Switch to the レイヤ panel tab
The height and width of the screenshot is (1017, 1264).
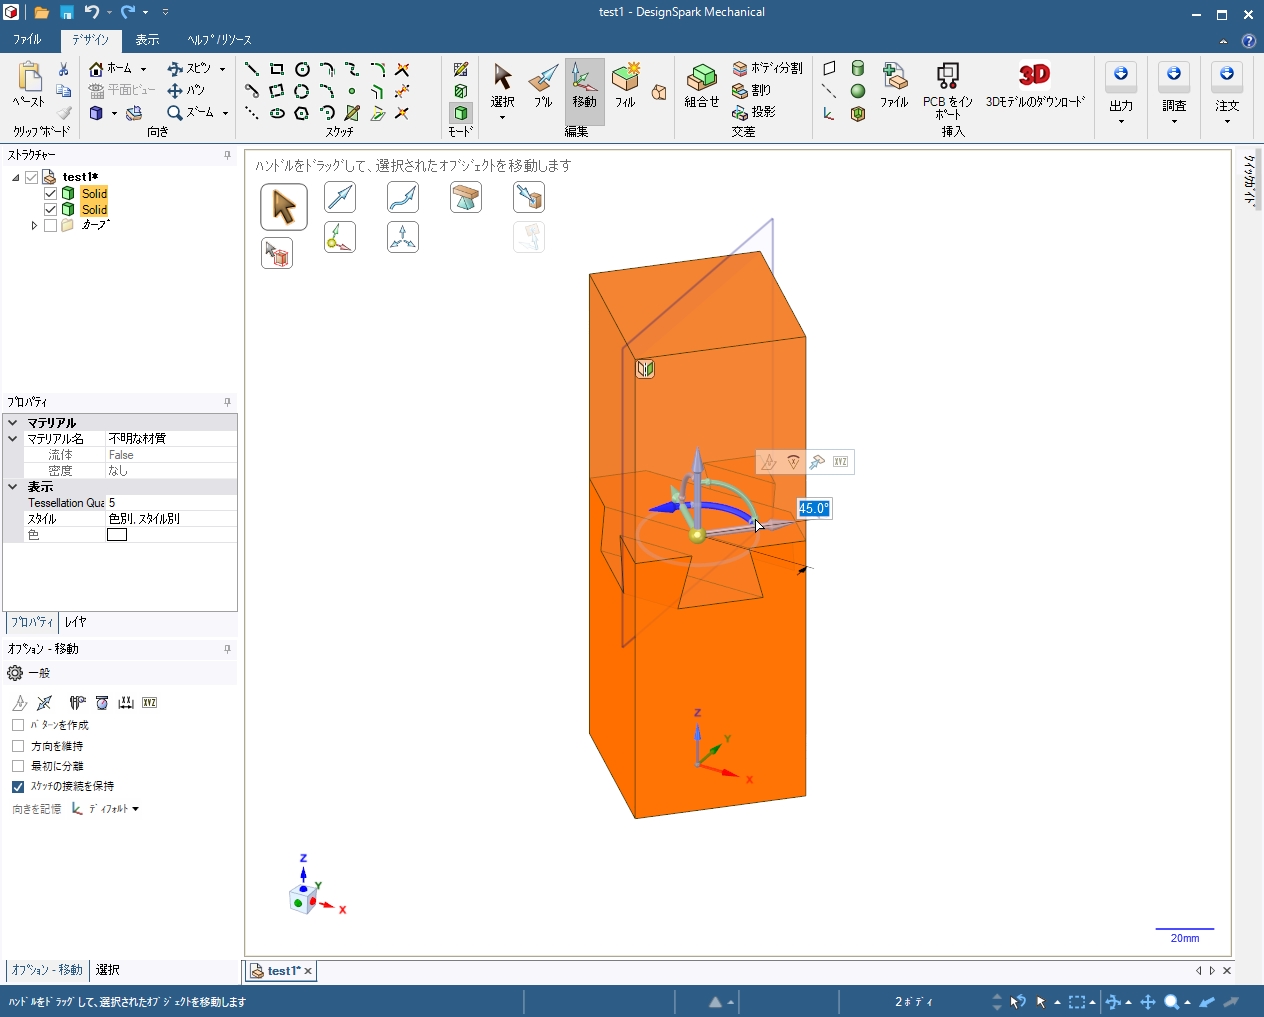pyautogui.click(x=75, y=622)
